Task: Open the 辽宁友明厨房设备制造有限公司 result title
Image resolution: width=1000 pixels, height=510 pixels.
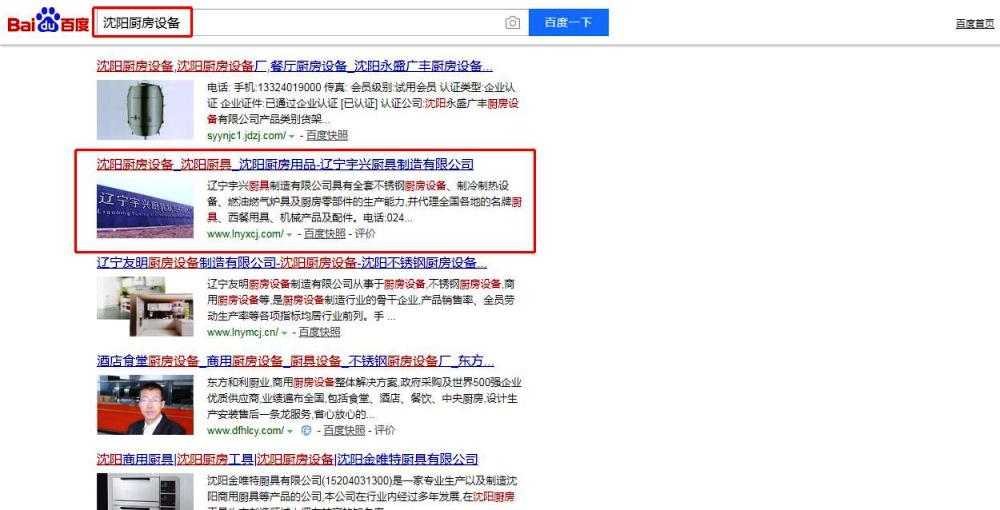Action: pos(291,263)
